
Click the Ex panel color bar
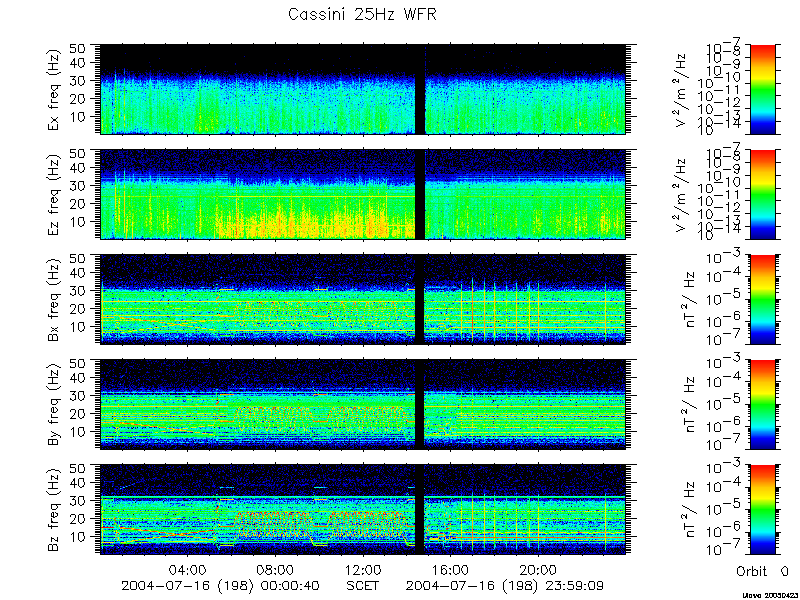(x=762, y=89)
